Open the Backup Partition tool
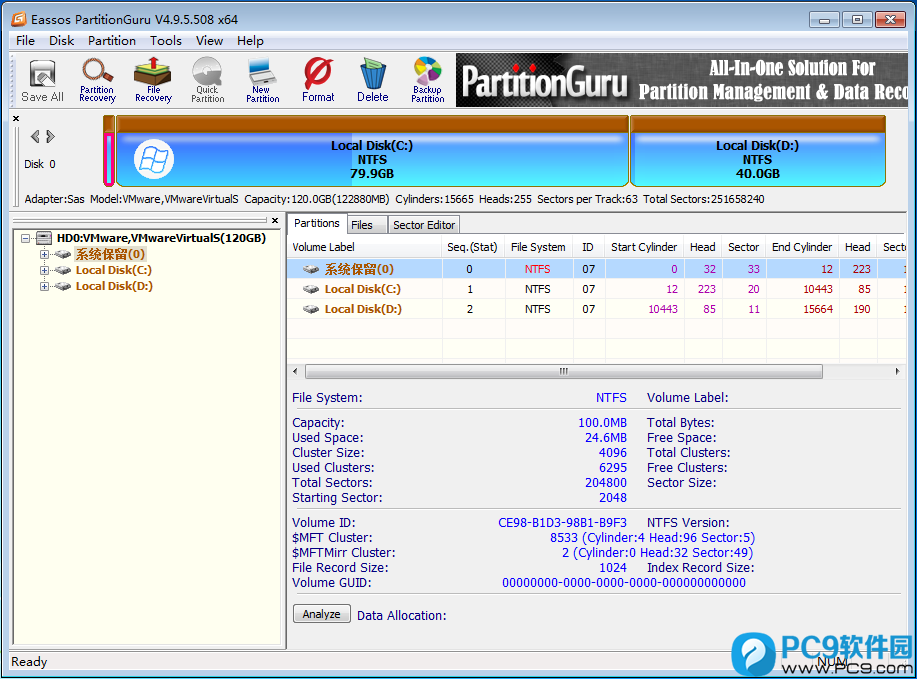This screenshot has width=917, height=679. [x=428, y=81]
